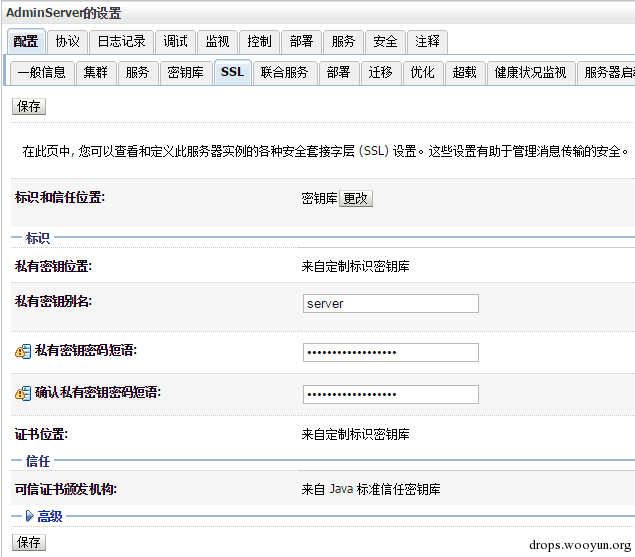Switch to the 协议 tab
This screenshot has height=557, width=635.
(x=68, y=41)
